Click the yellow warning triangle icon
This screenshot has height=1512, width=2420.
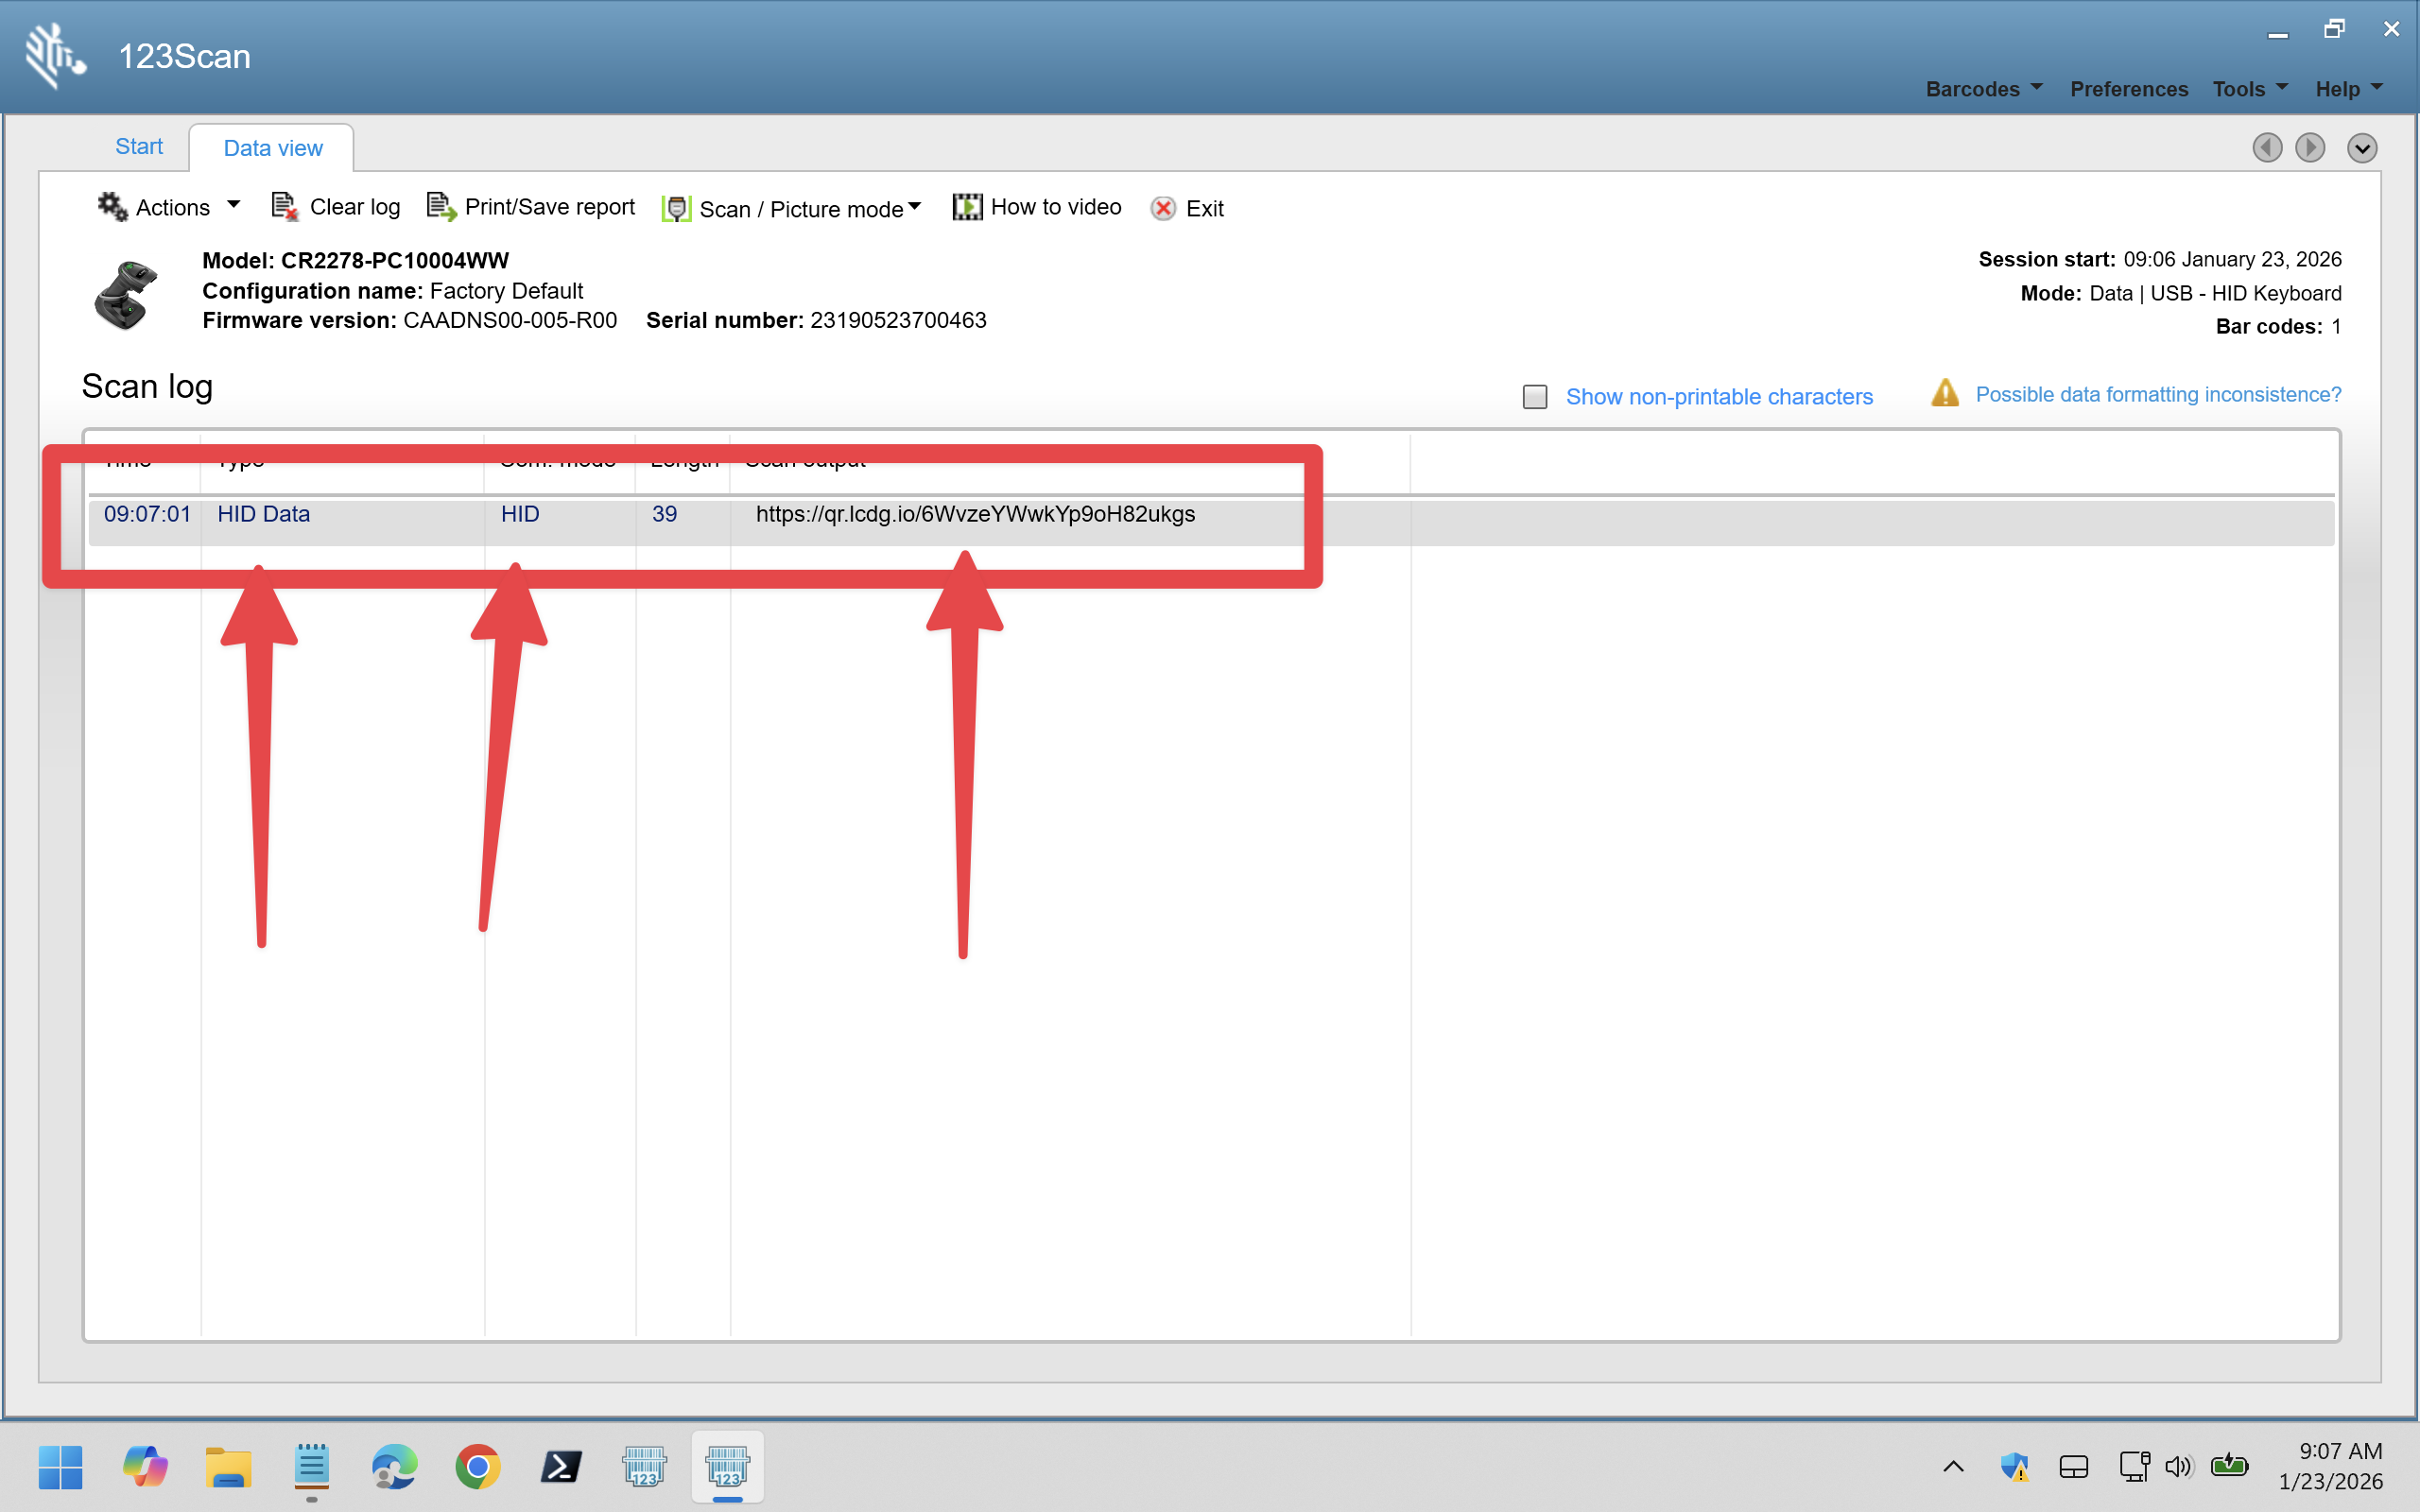click(x=1944, y=394)
